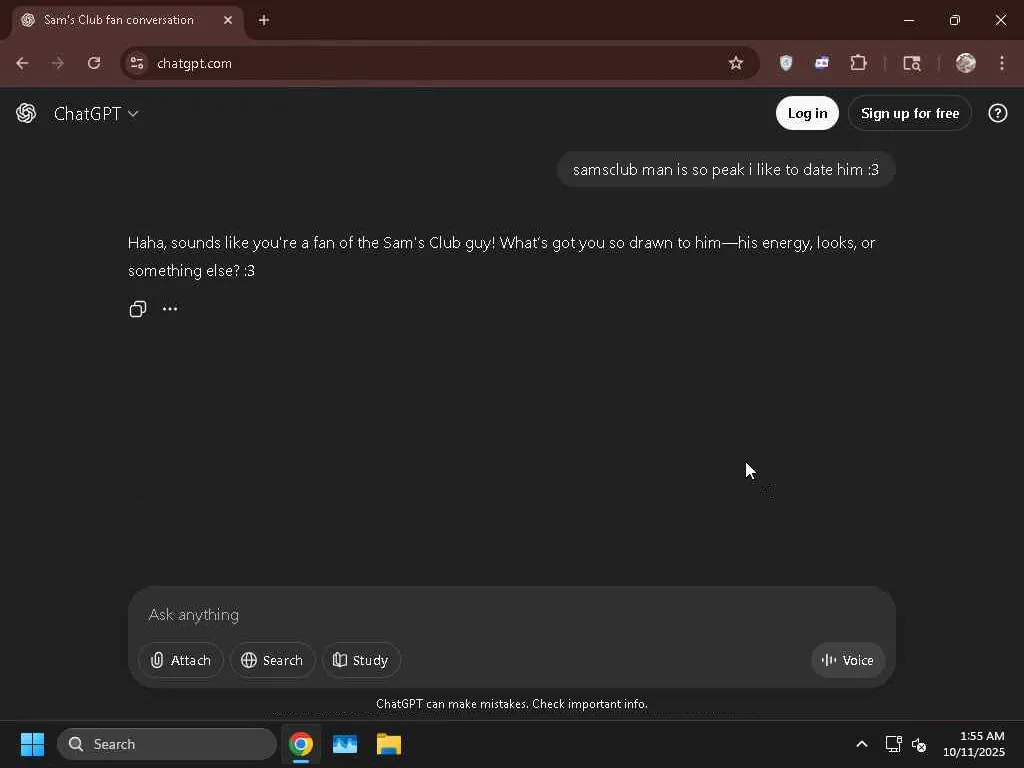Open the shield extension icon
1024x768 pixels.
point(786,63)
